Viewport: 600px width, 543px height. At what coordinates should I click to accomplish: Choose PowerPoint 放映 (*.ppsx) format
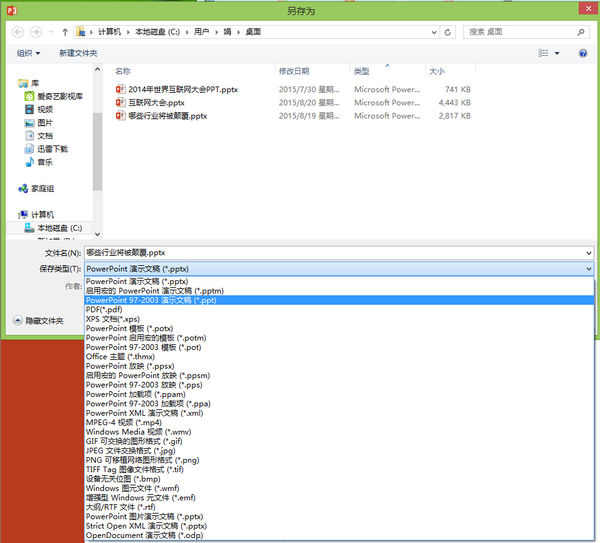(x=339, y=366)
